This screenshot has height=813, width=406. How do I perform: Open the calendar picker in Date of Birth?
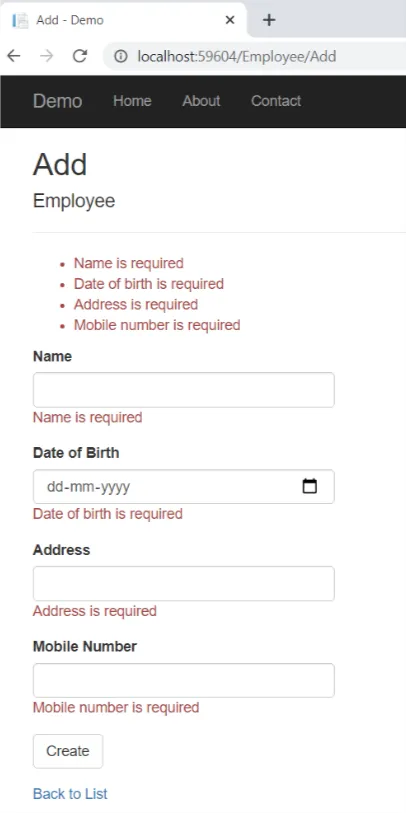coord(310,486)
